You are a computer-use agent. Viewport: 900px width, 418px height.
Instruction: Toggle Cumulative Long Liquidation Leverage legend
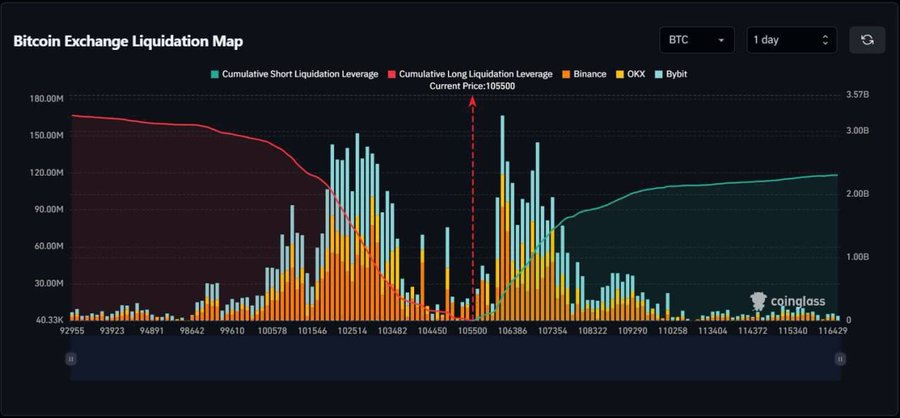470,74
